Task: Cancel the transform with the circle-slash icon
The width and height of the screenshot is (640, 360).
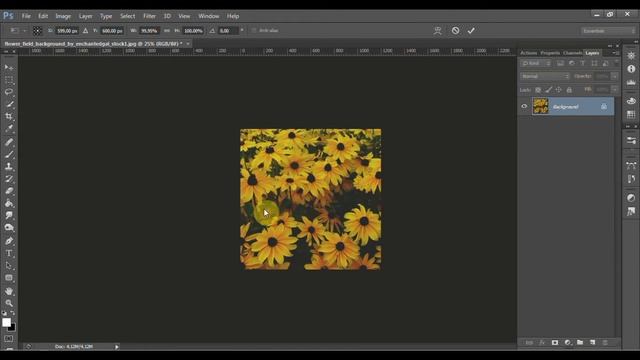Action: [456, 31]
